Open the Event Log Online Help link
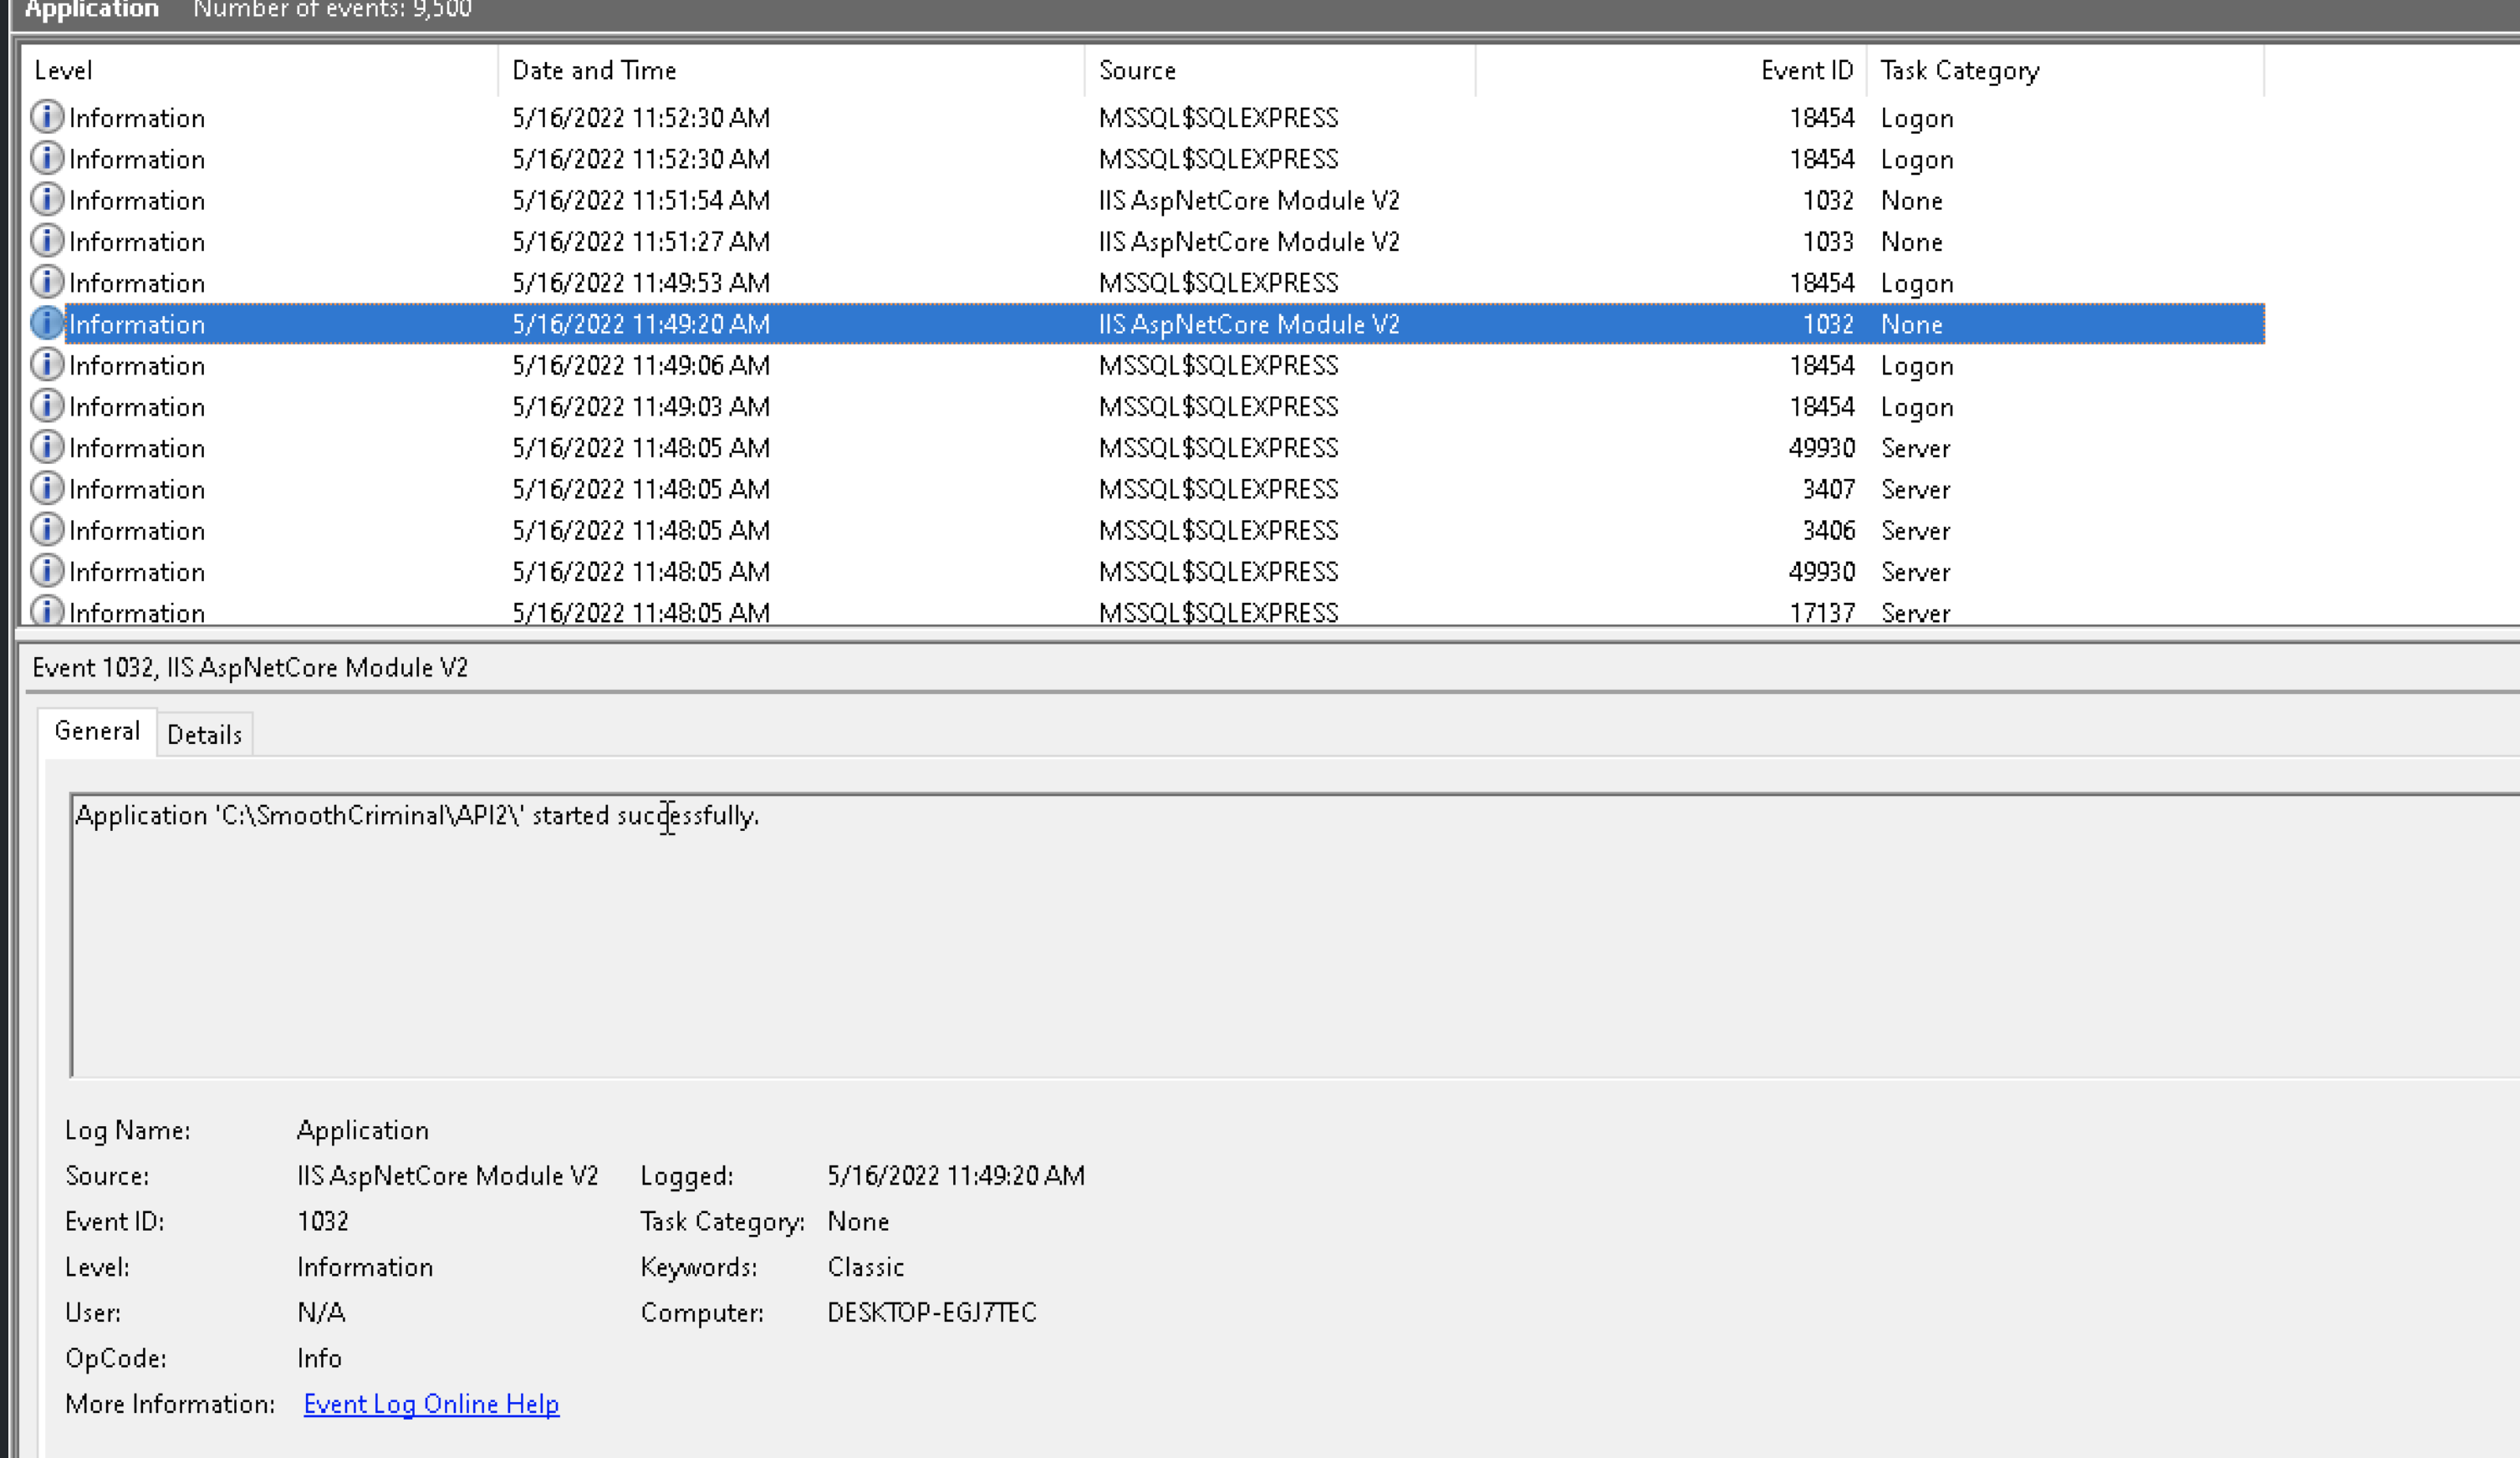This screenshot has width=2520, height=1458. pos(431,1404)
